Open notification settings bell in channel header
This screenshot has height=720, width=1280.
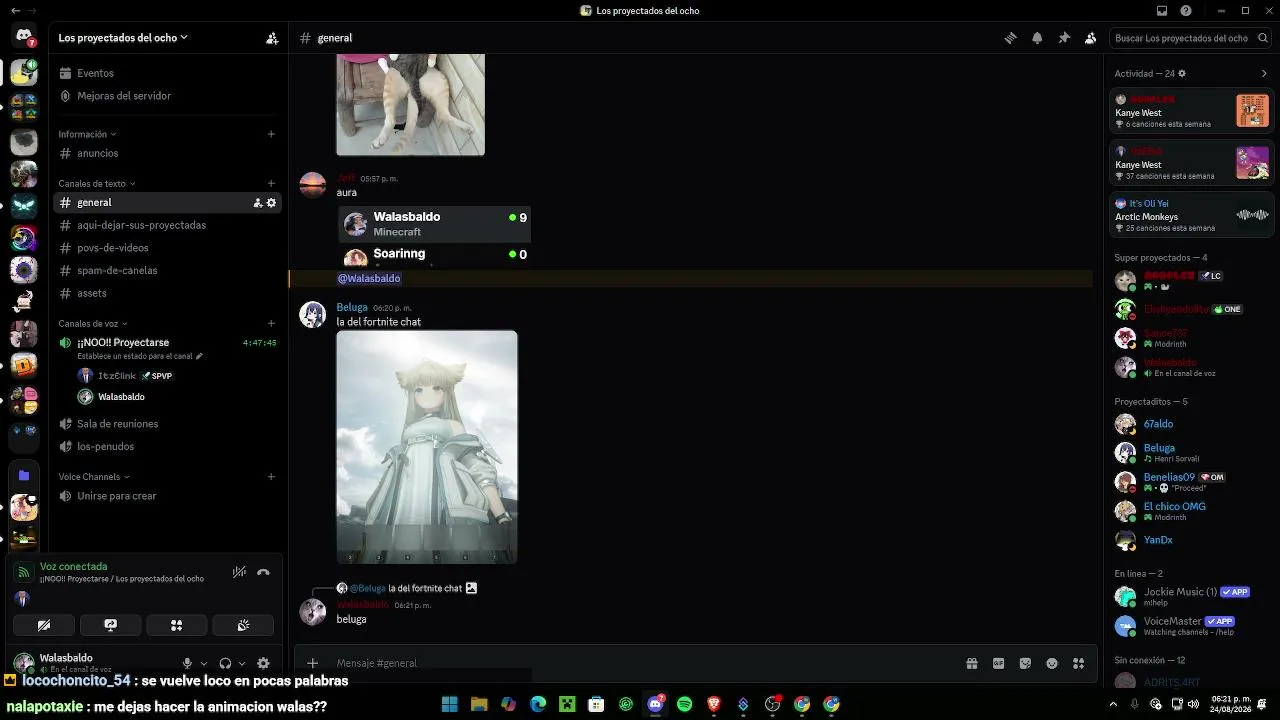click(1037, 38)
